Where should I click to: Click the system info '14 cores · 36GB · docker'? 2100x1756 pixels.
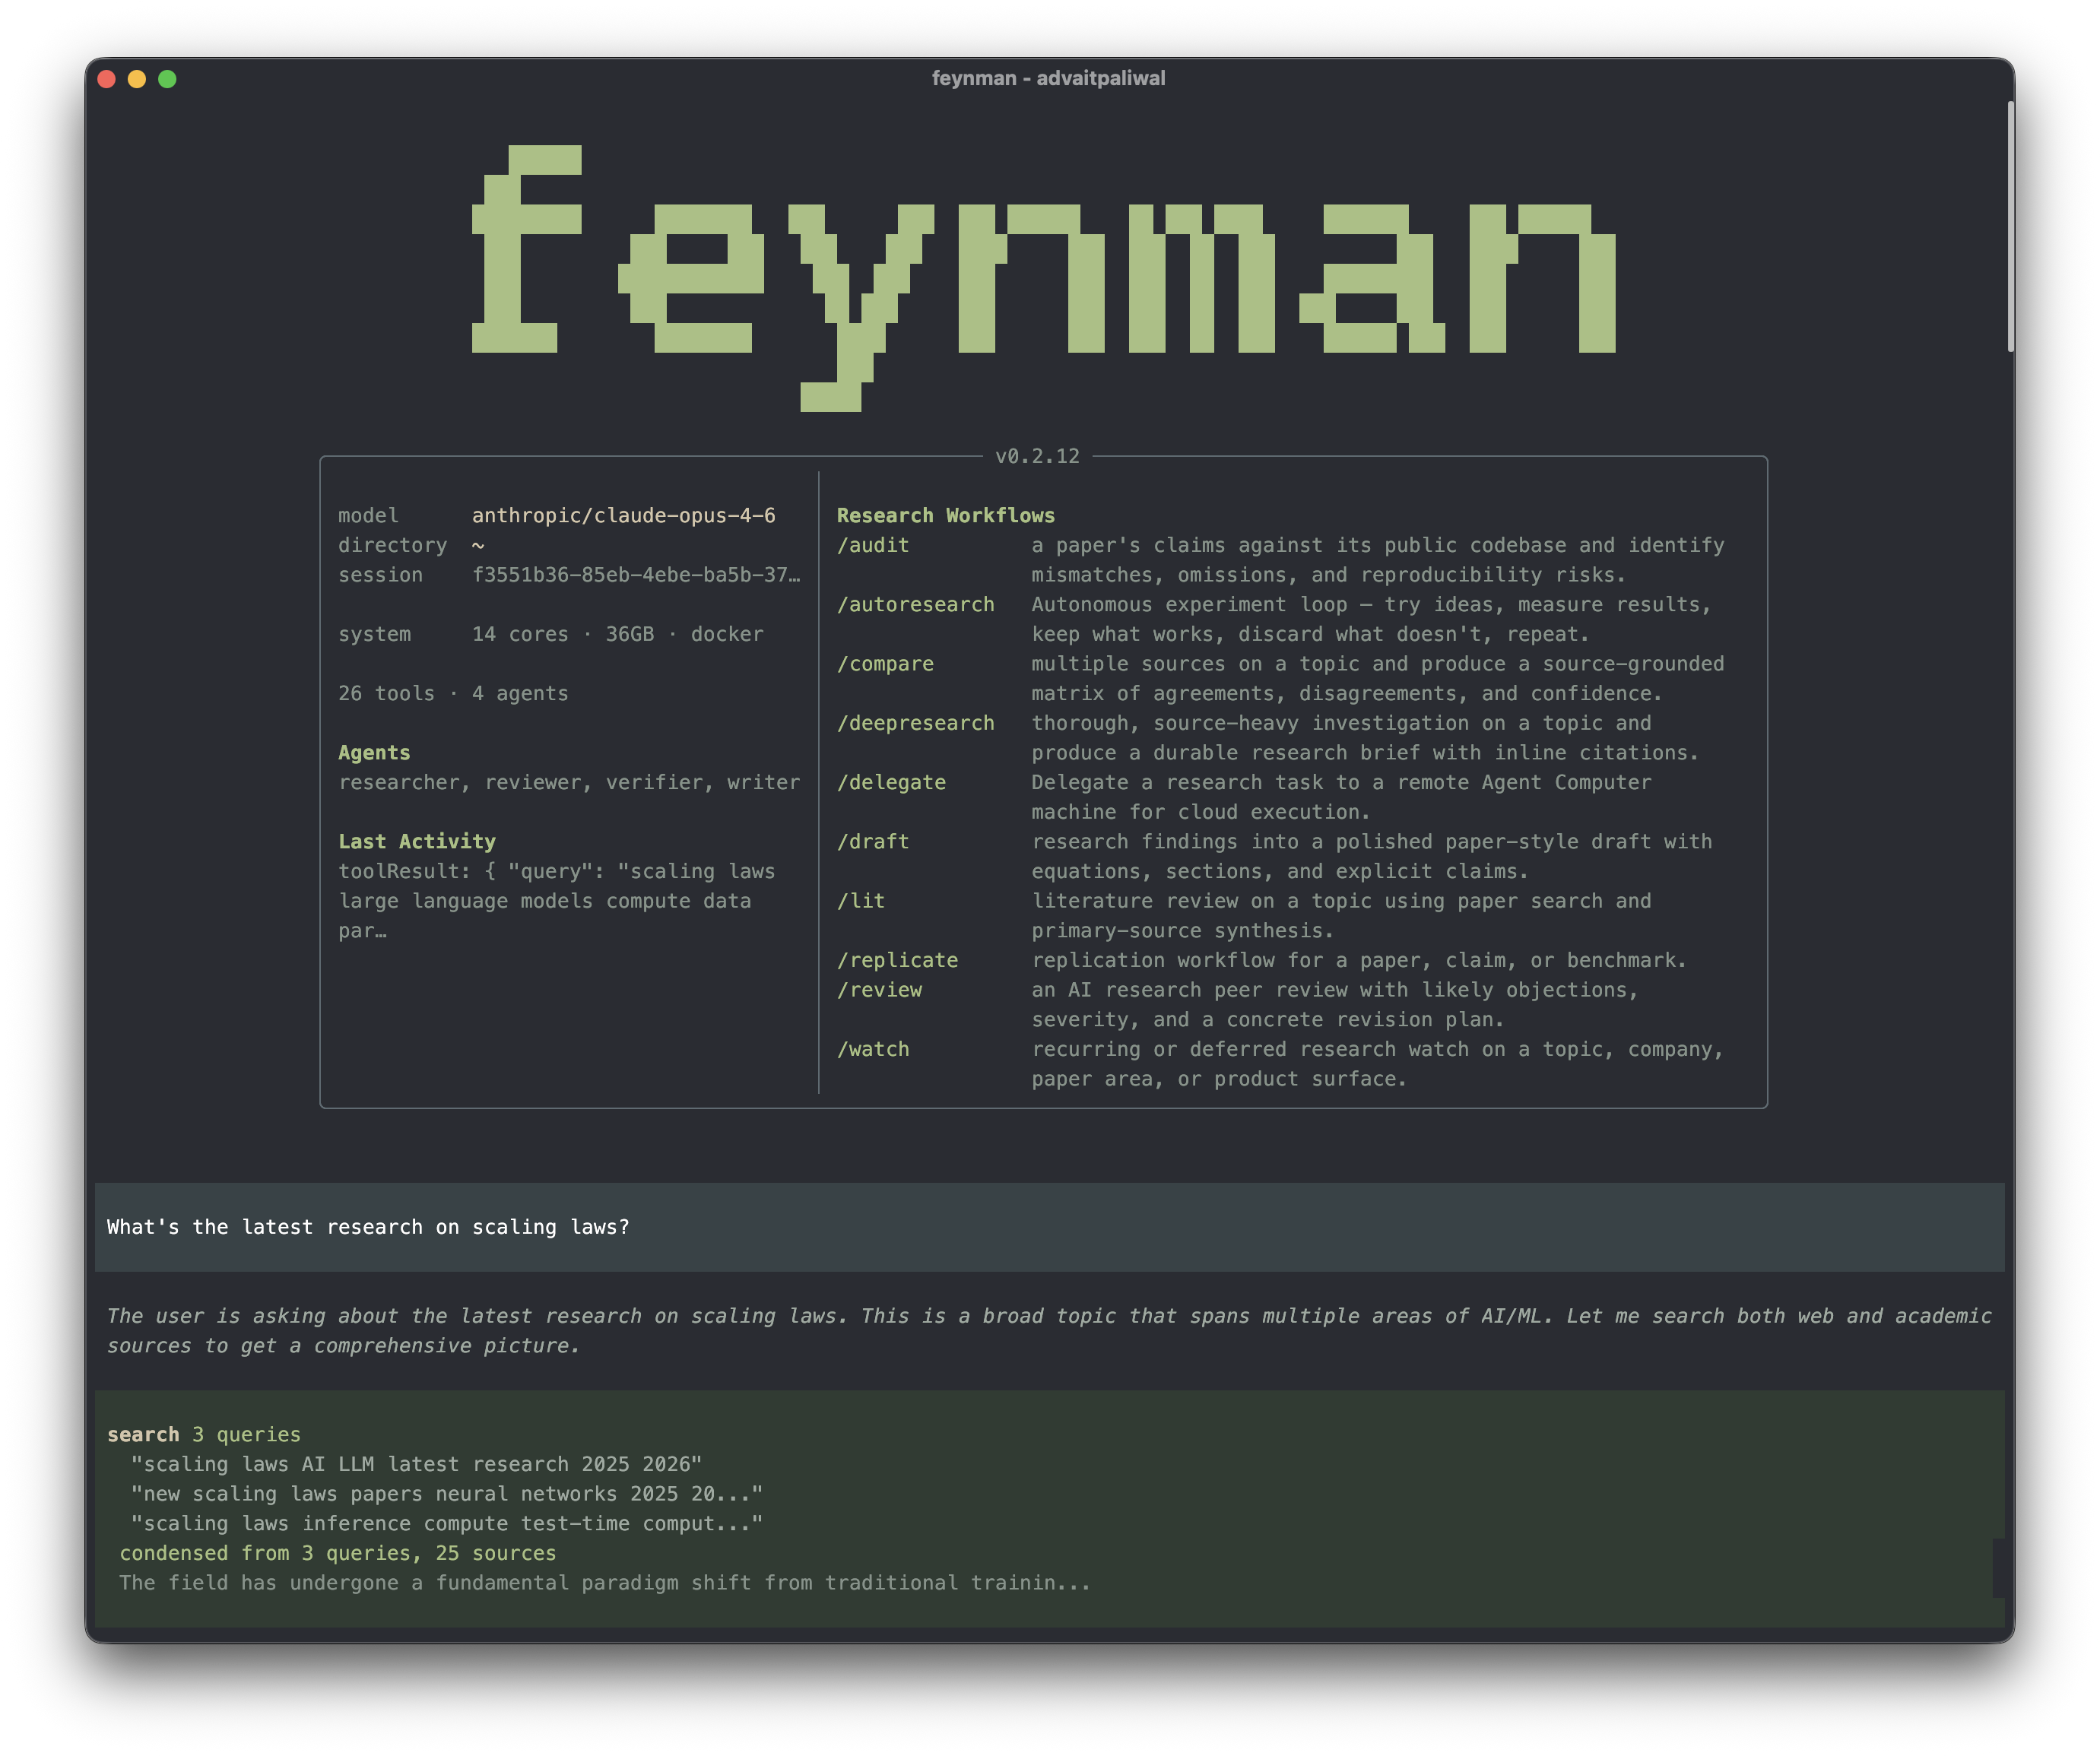click(617, 633)
